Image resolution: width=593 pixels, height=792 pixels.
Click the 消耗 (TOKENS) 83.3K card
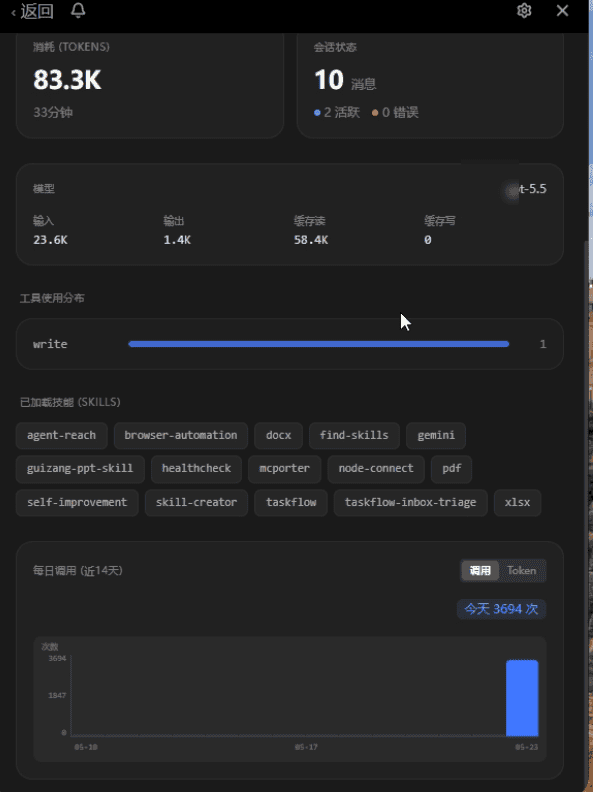(150, 85)
